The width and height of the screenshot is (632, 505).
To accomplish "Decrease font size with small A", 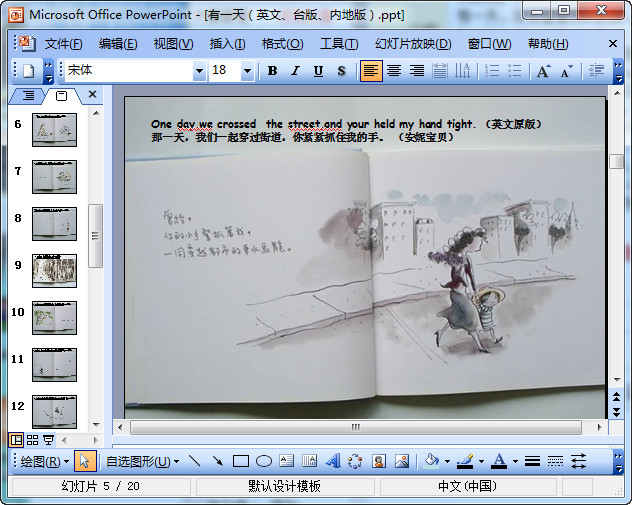I will 566,71.
